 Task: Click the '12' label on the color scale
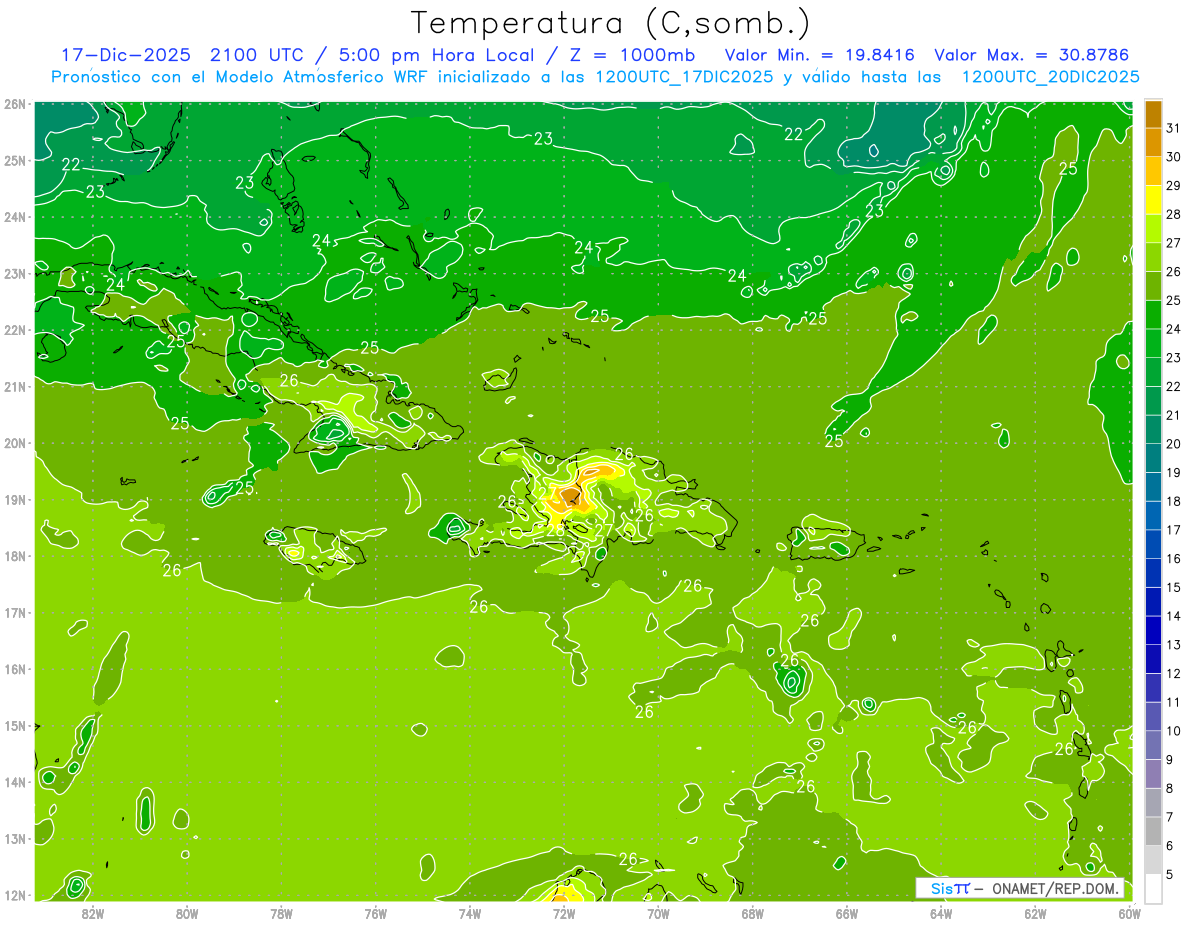(1174, 673)
